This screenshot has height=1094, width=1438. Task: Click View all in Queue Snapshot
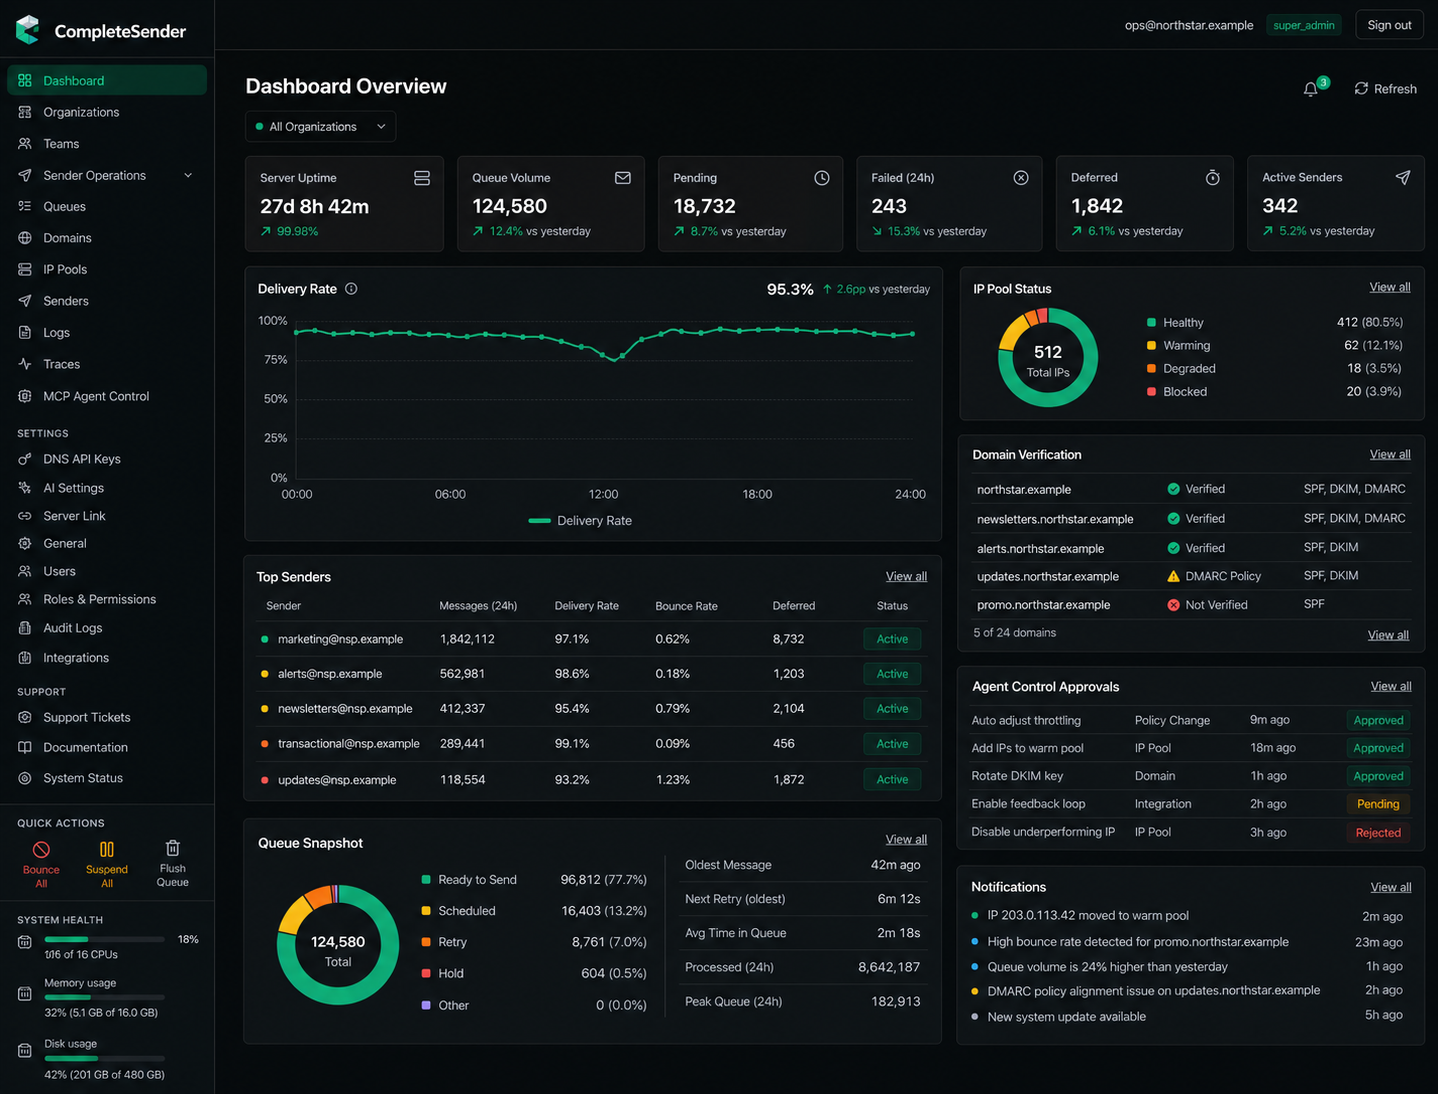[x=906, y=840]
